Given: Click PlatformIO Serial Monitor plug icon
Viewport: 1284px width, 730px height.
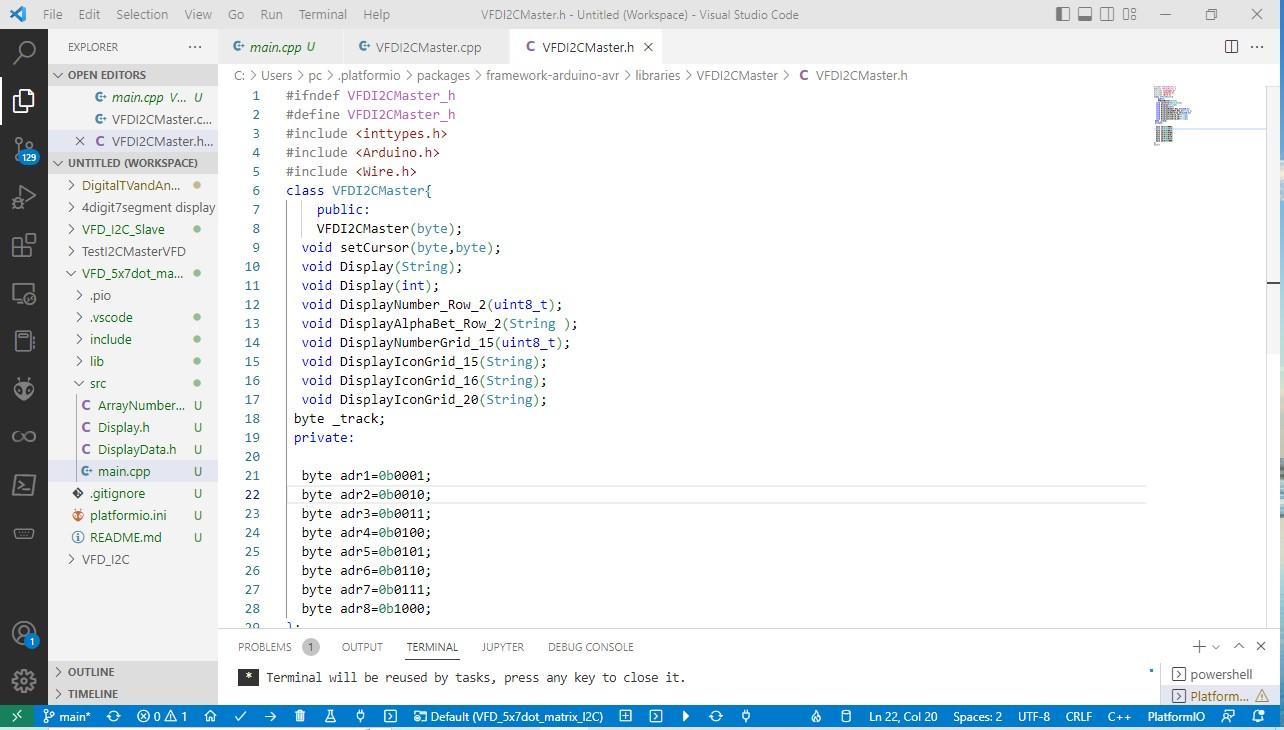Looking at the screenshot, I should 360,716.
